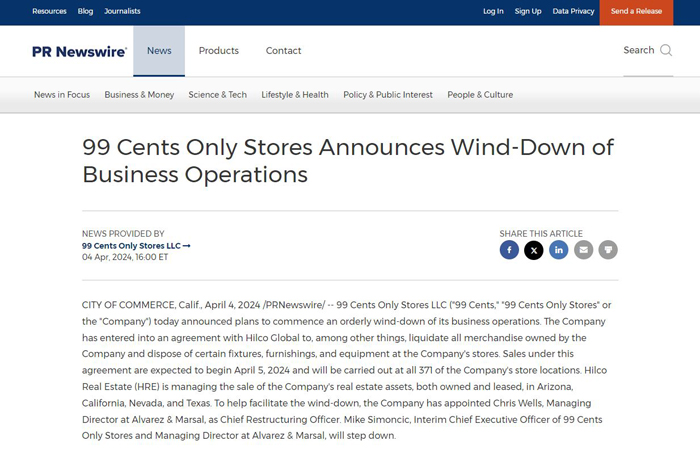Email this article via envelope icon
This screenshot has height=449, width=700.
tap(583, 250)
